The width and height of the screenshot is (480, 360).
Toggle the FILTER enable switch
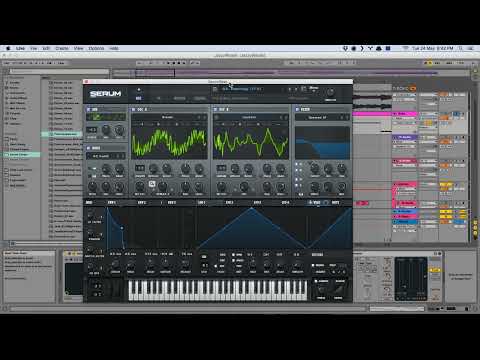(x=297, y=109)
